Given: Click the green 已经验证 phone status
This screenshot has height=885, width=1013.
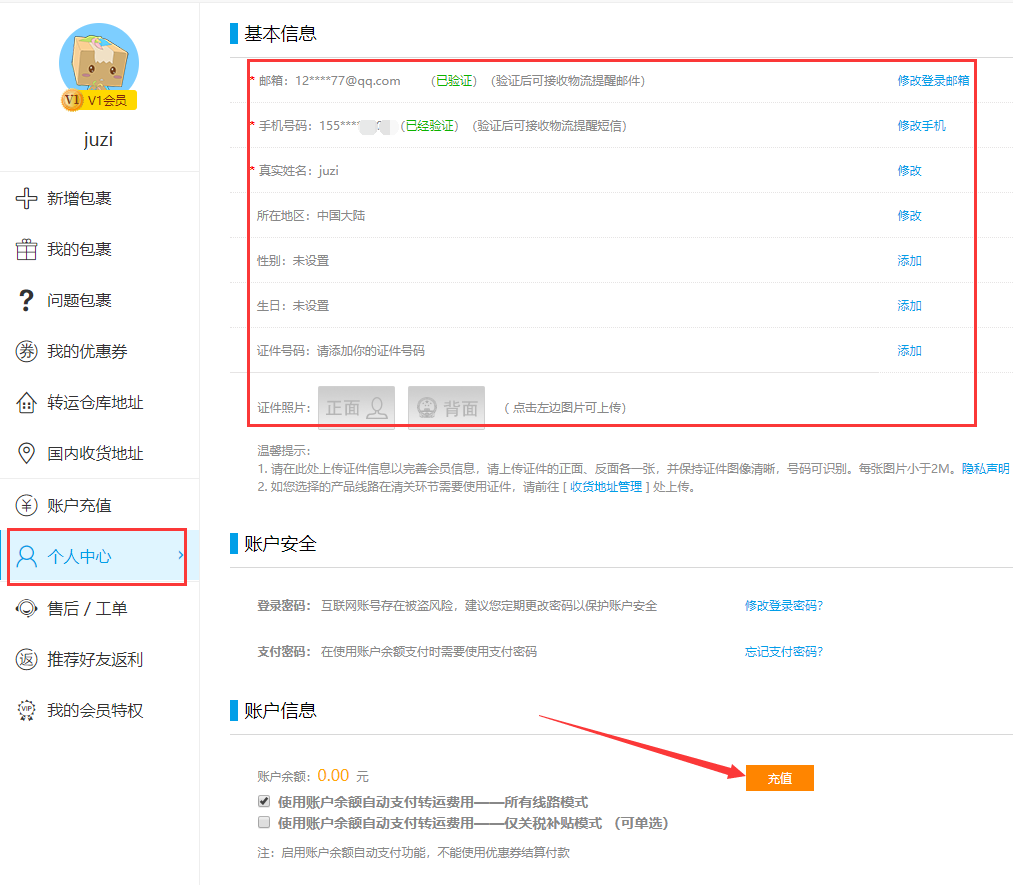Looking at the screenshot, I should [x=430, y=126].
